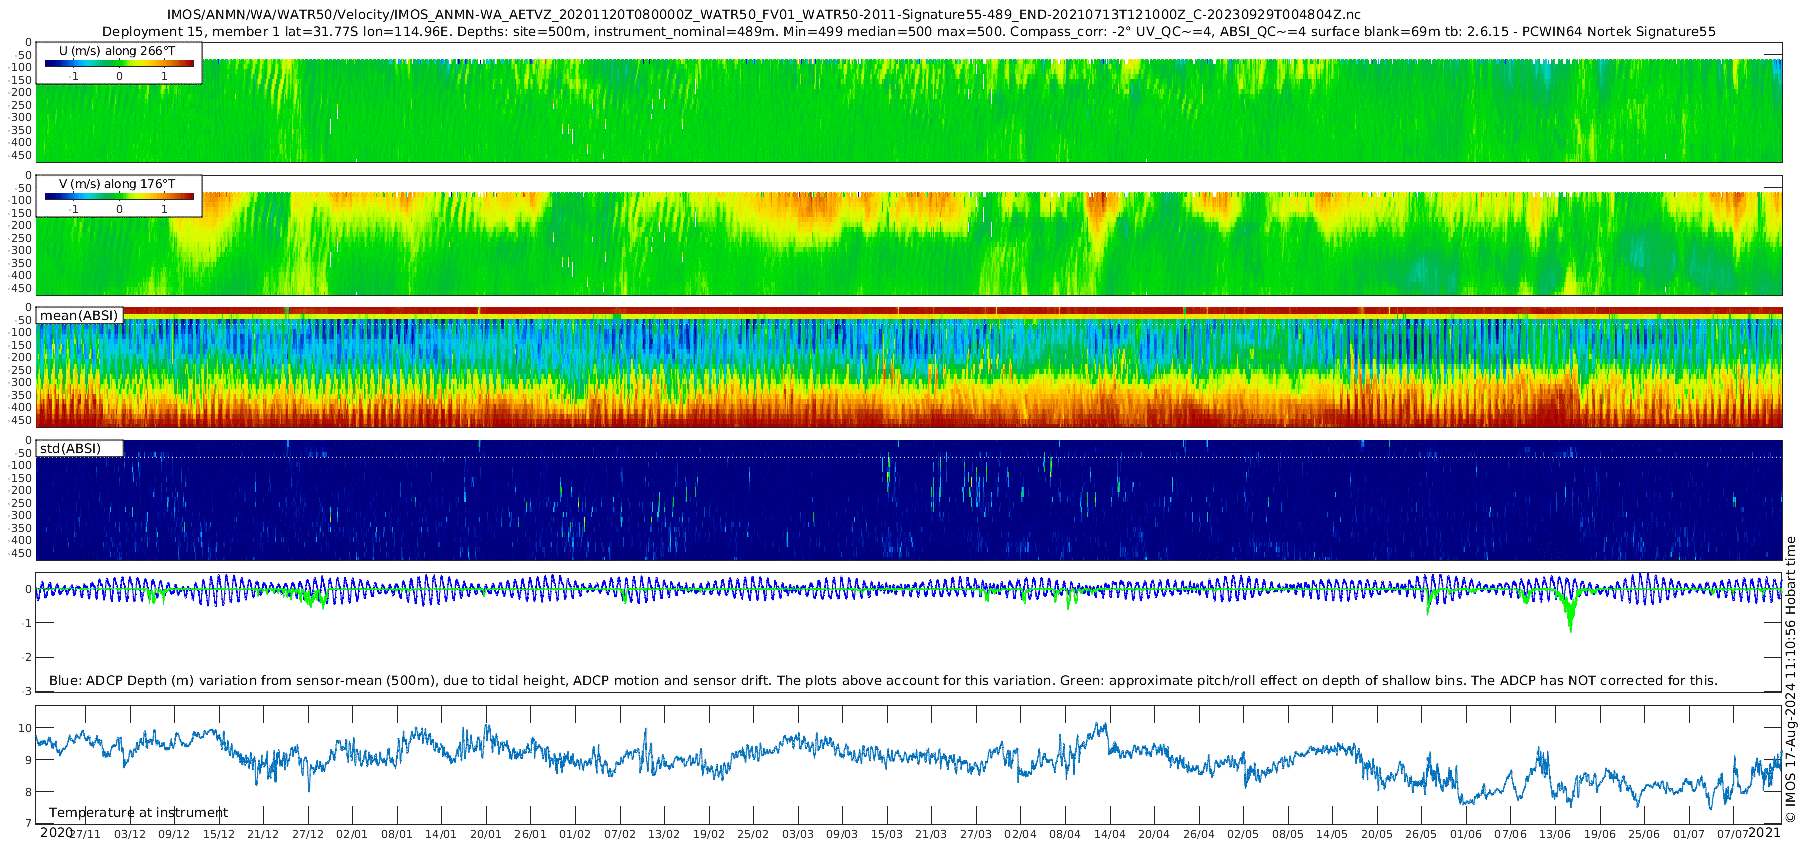Select the mean(ABSI) panel label

coord(79,315)
